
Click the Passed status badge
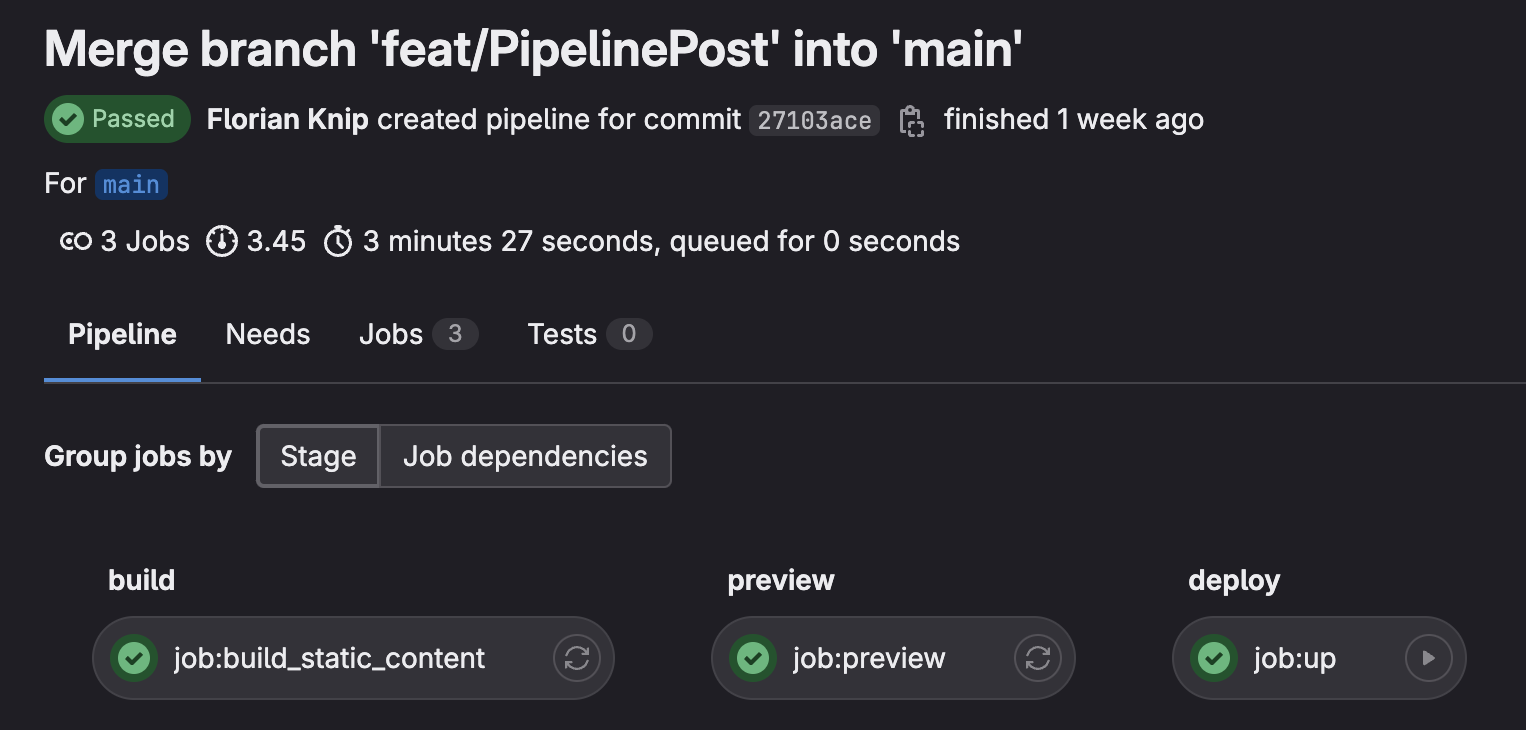[117, 119]
